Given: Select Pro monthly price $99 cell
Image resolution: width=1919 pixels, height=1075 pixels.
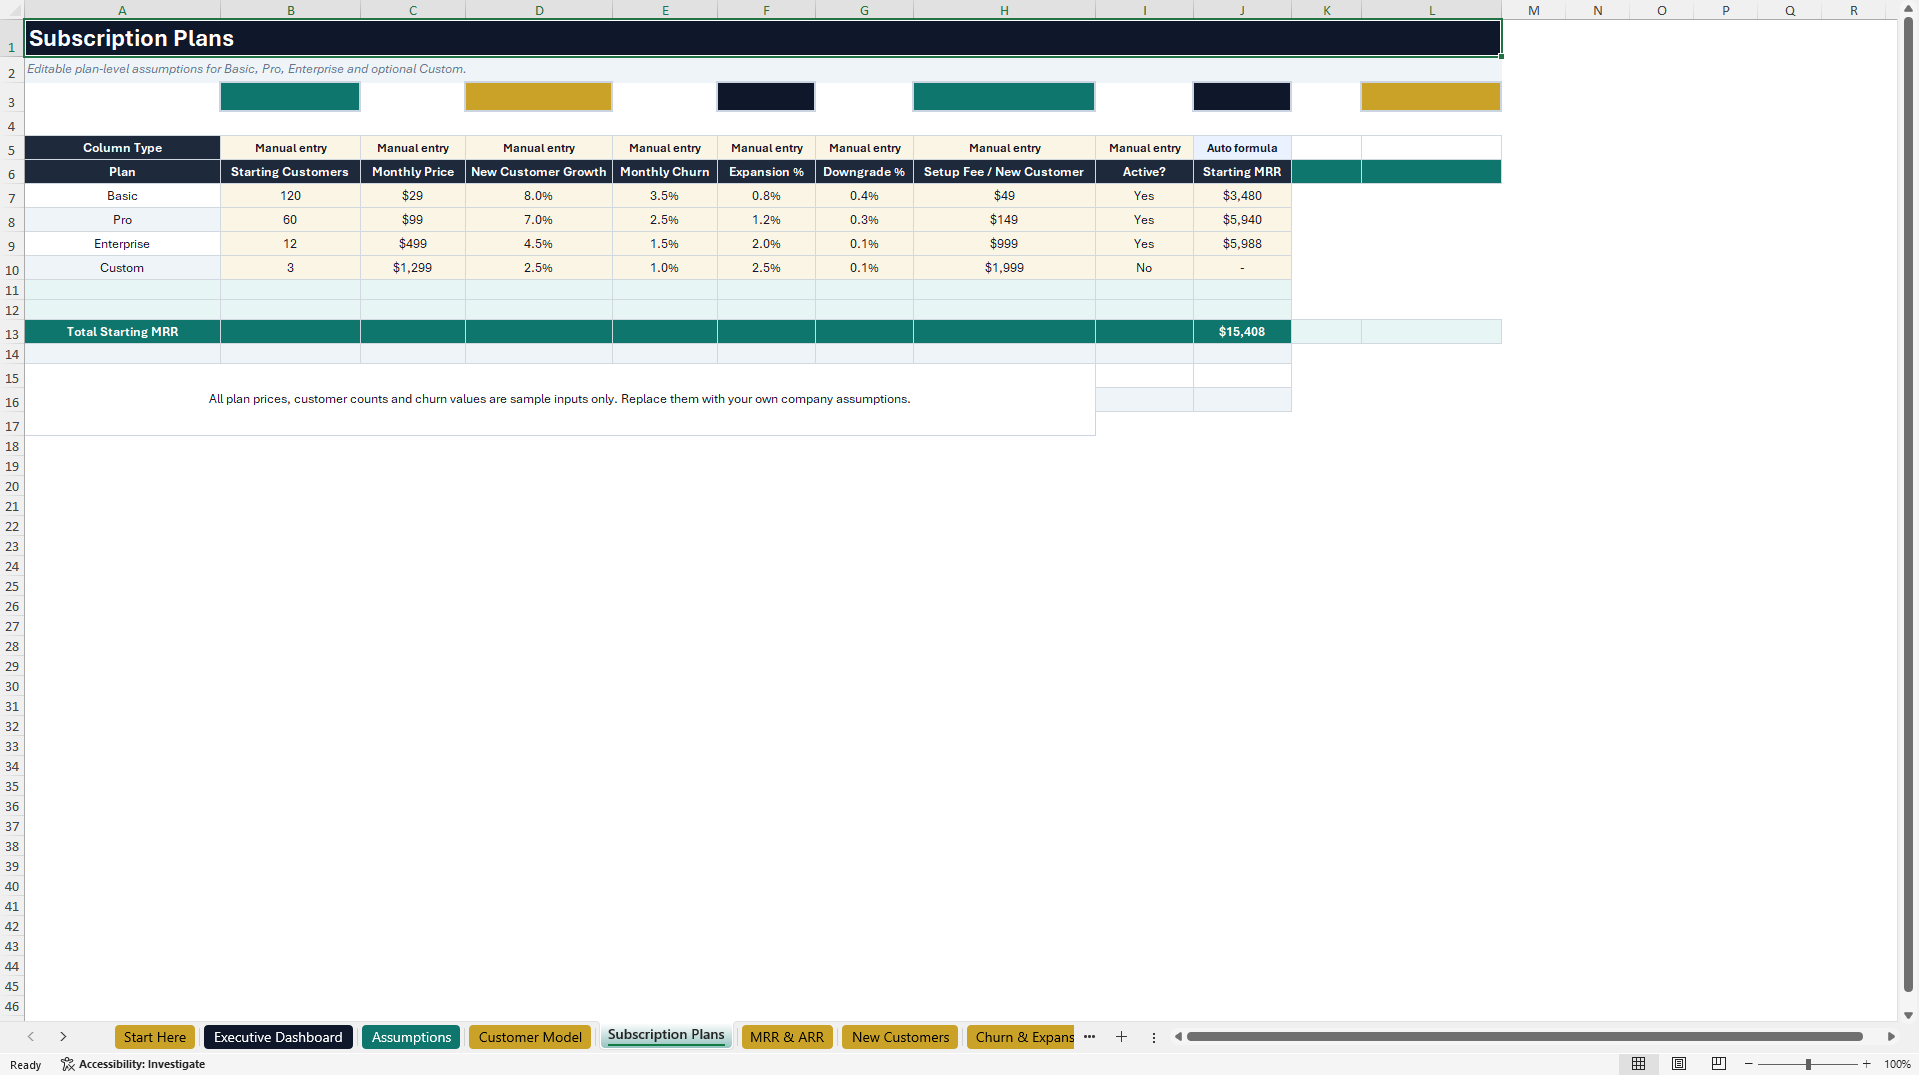Looking at the screenshot, I should point(412,220).
